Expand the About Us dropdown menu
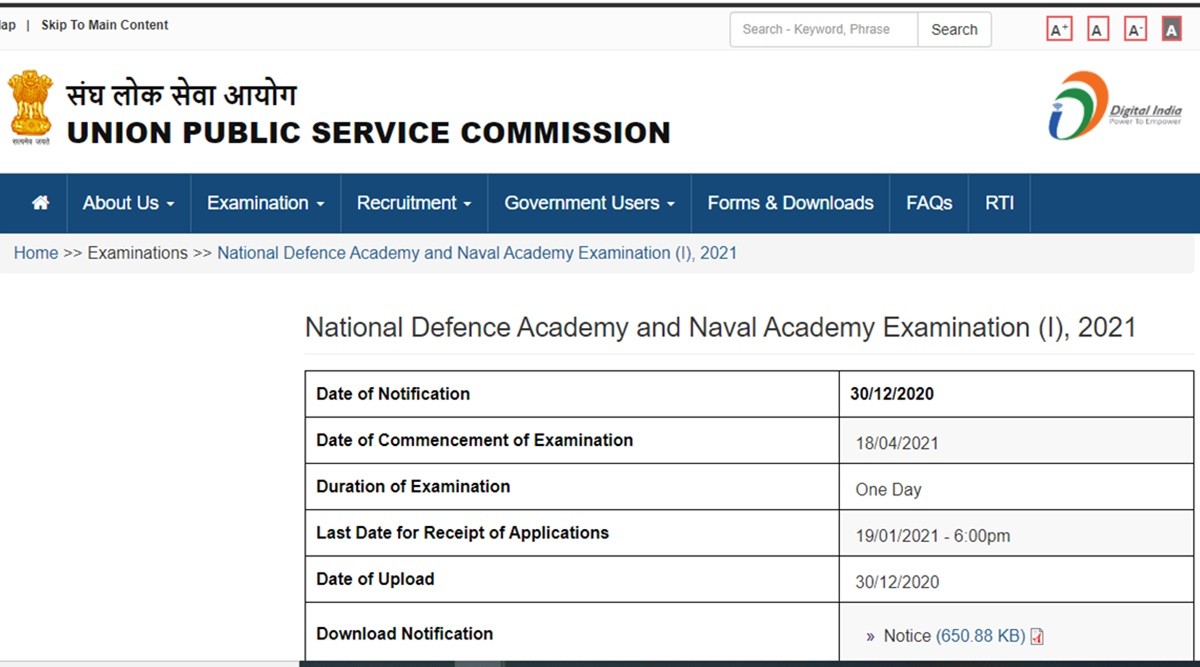The width and height of the screenshot is (1200, 667). pyautogui.click(x=128, y=203)
